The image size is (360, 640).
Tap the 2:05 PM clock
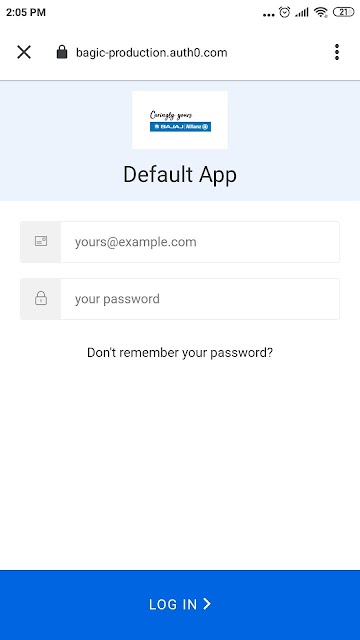tap(26, 12)
